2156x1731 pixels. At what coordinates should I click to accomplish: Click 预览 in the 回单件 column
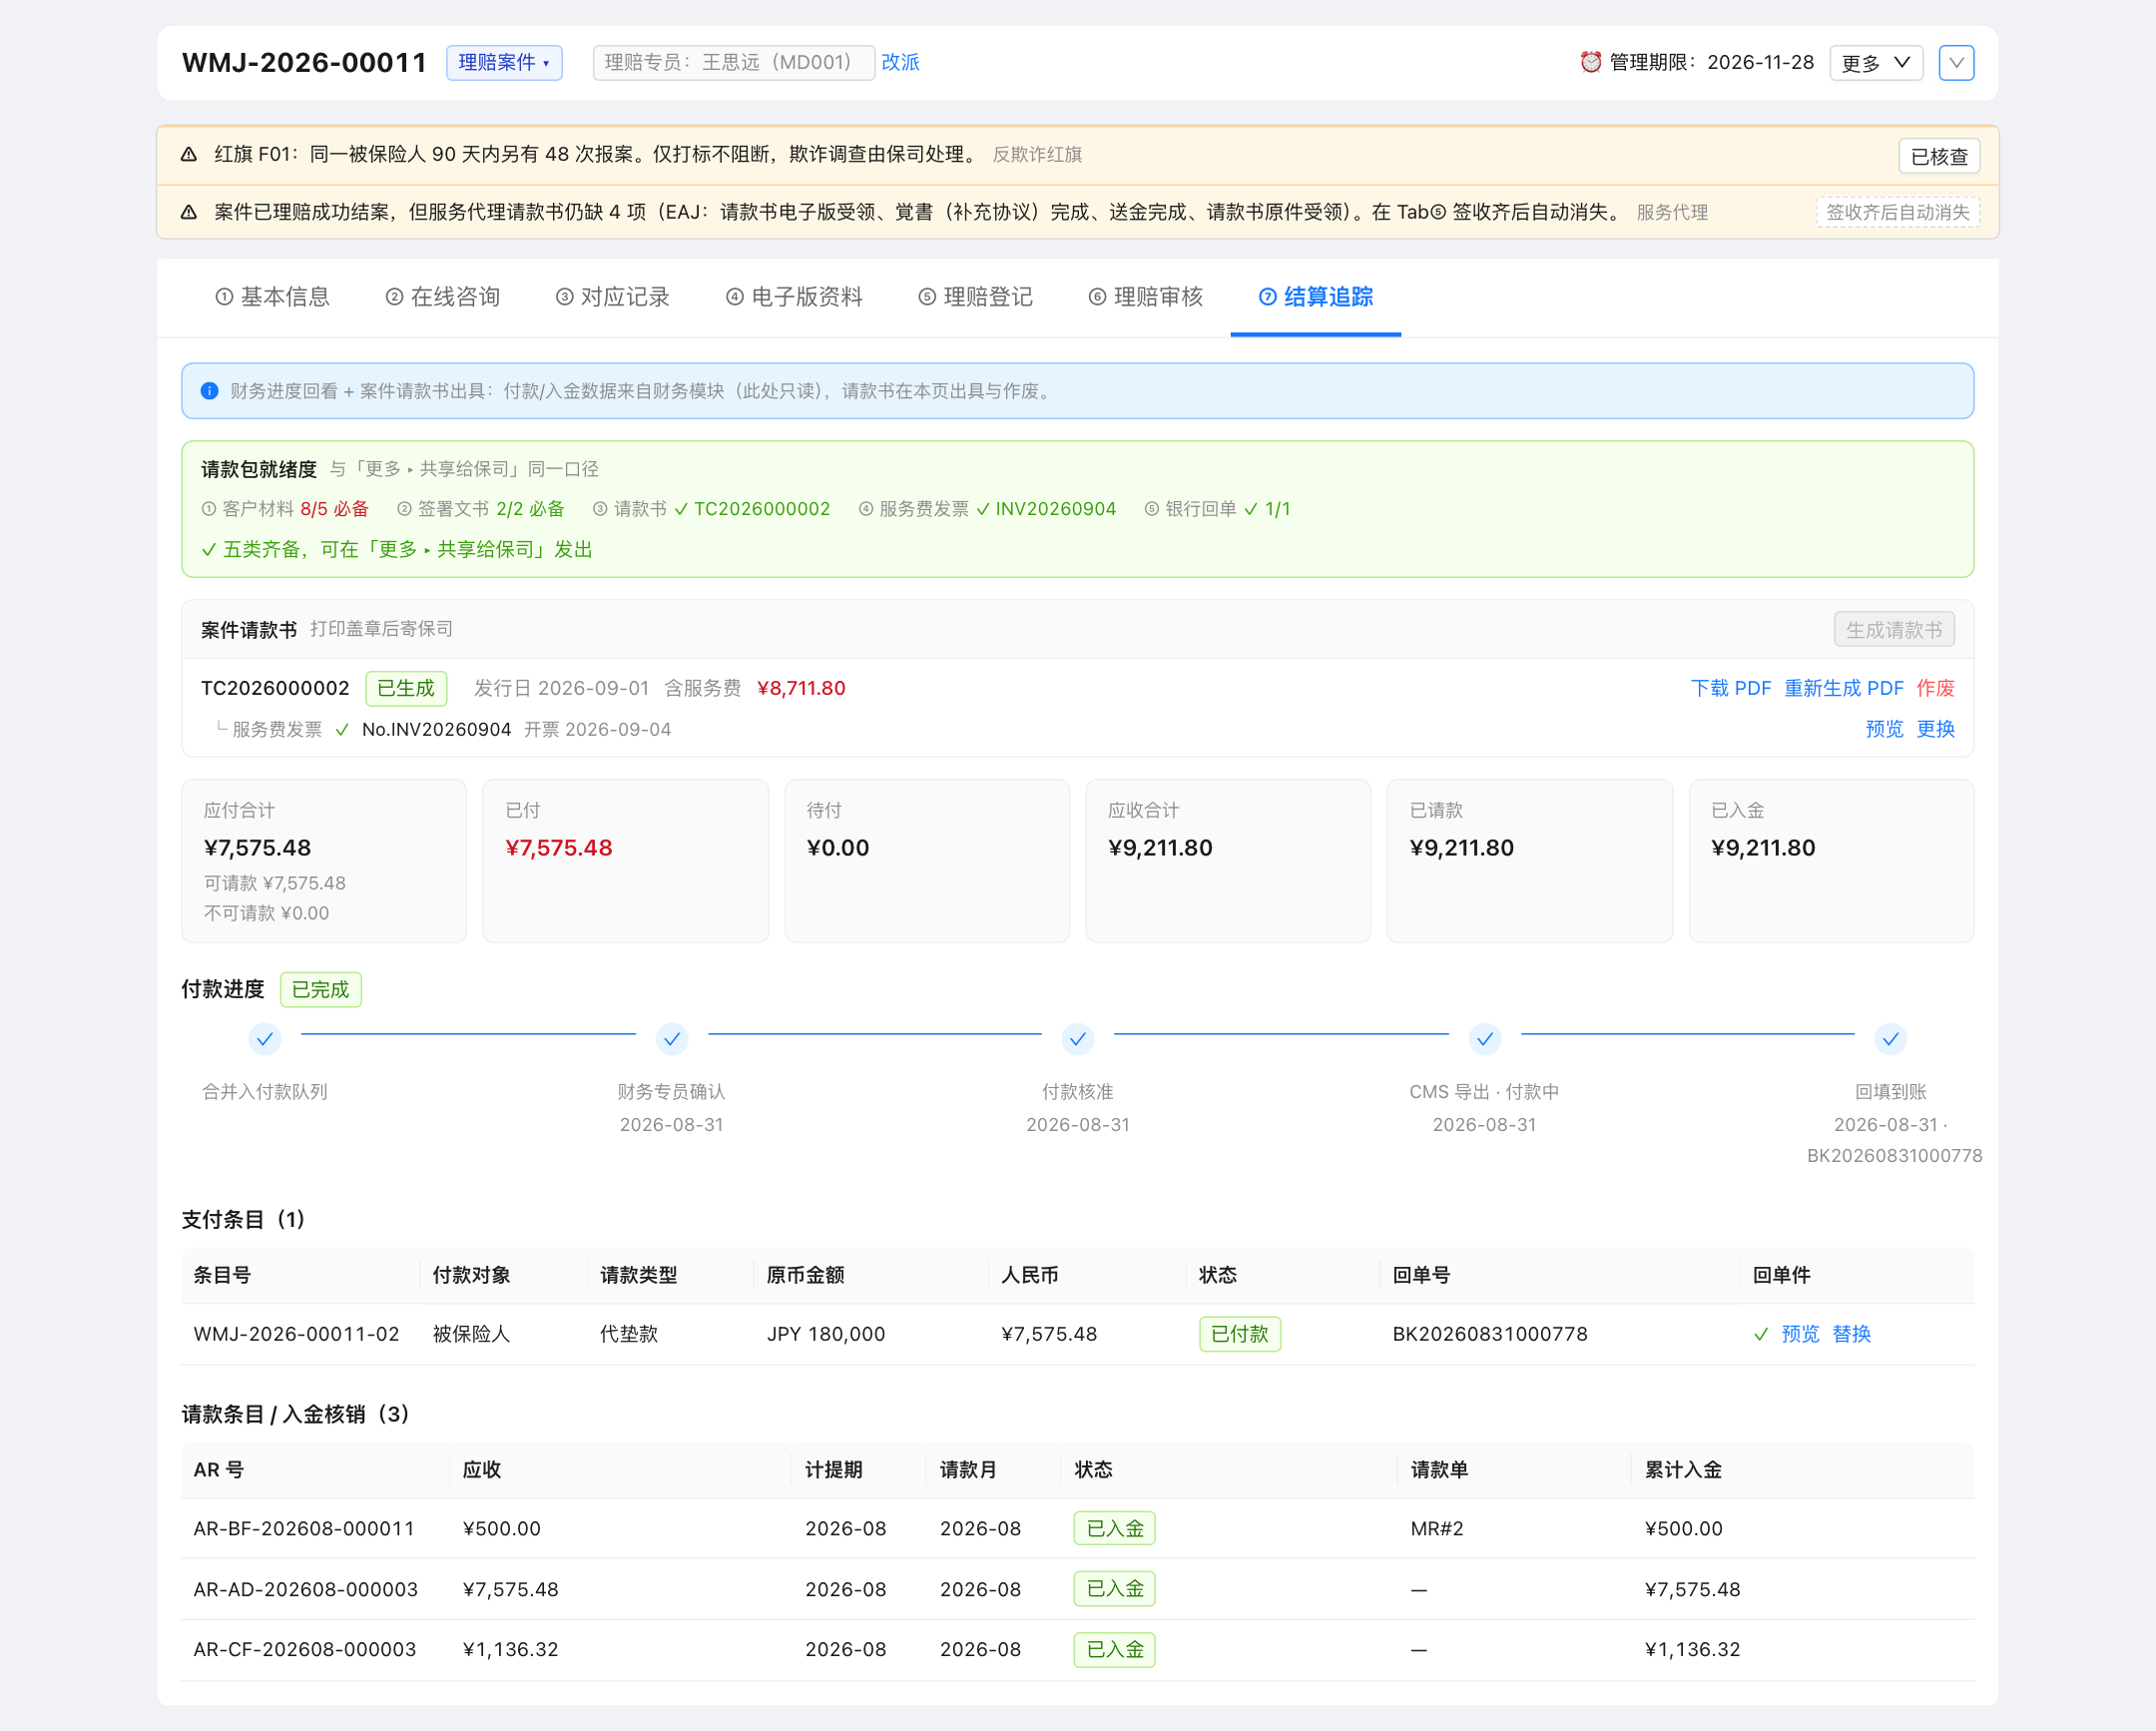point(1800,1334)
